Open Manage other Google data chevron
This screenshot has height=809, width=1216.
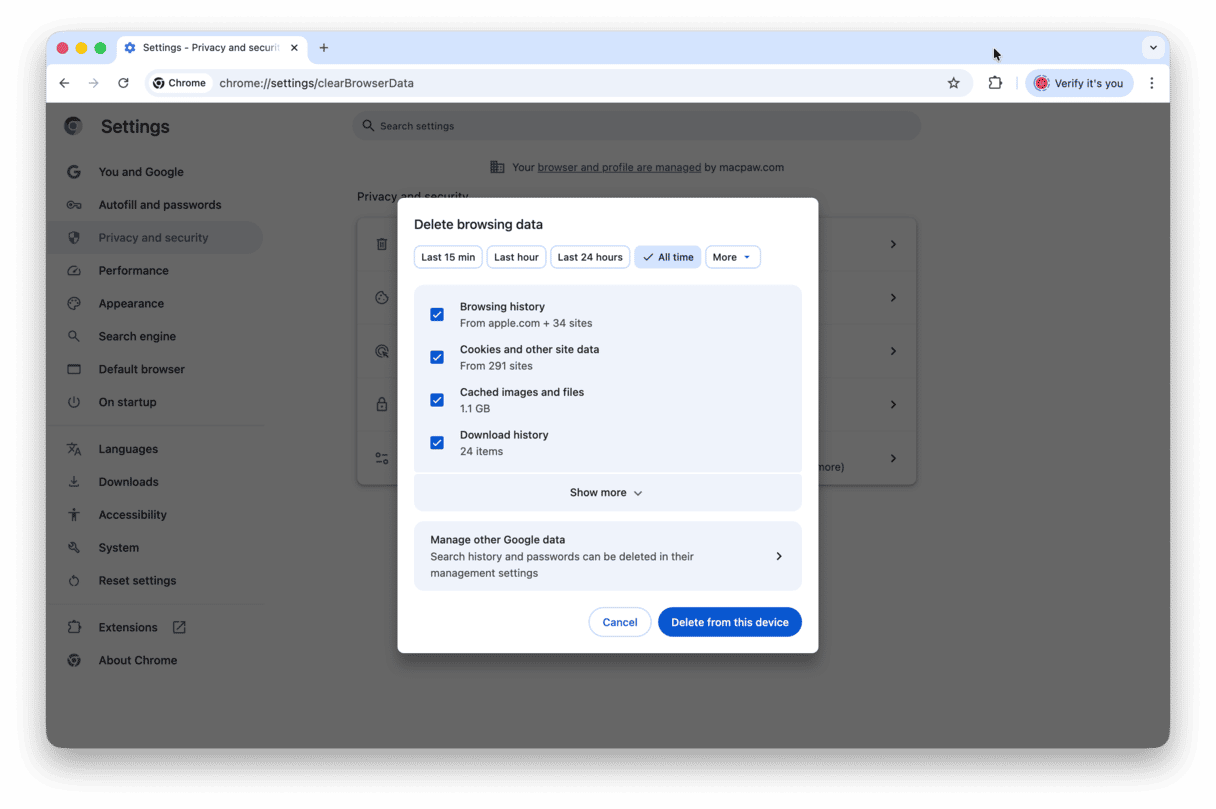pos(779,555)
